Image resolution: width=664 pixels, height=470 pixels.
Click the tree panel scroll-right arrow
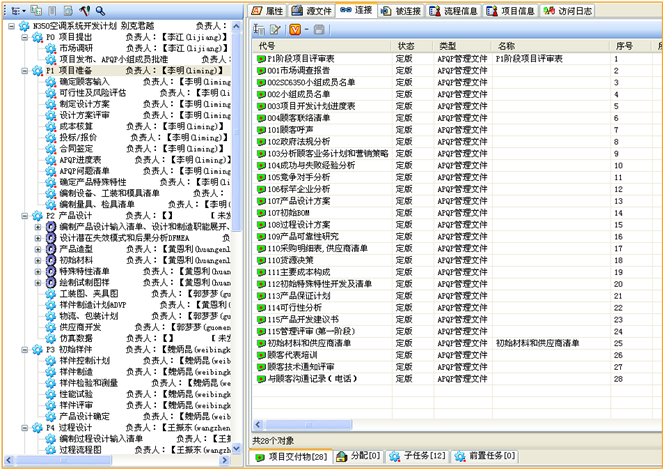click(x=225, y=460)
